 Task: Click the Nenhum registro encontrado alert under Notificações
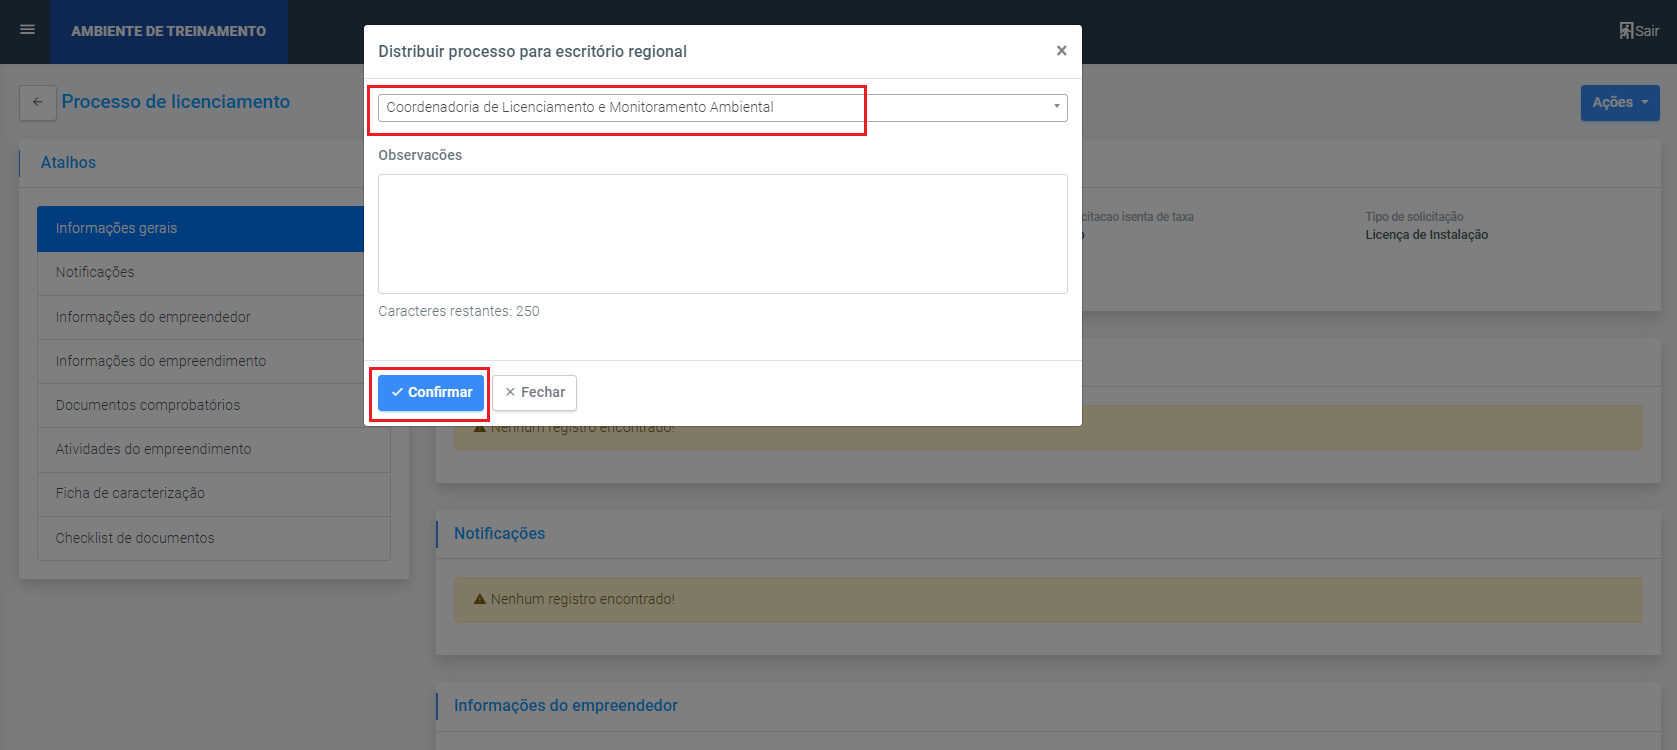1048,600
